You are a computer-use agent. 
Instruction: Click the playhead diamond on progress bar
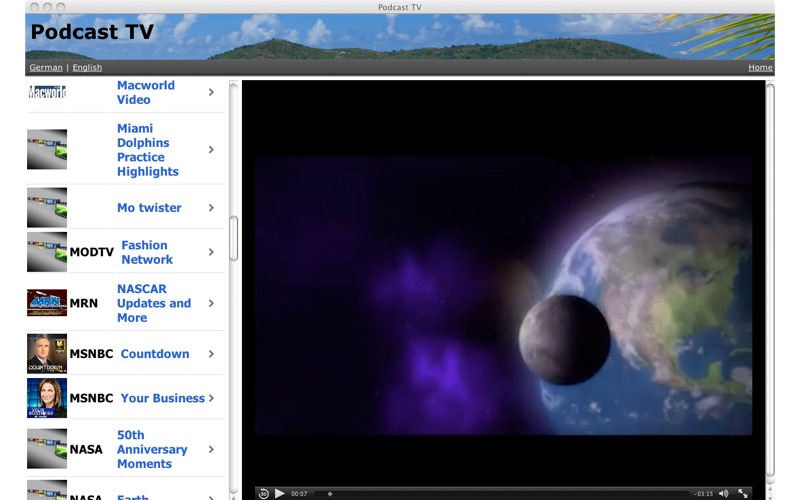coord(330,494)
